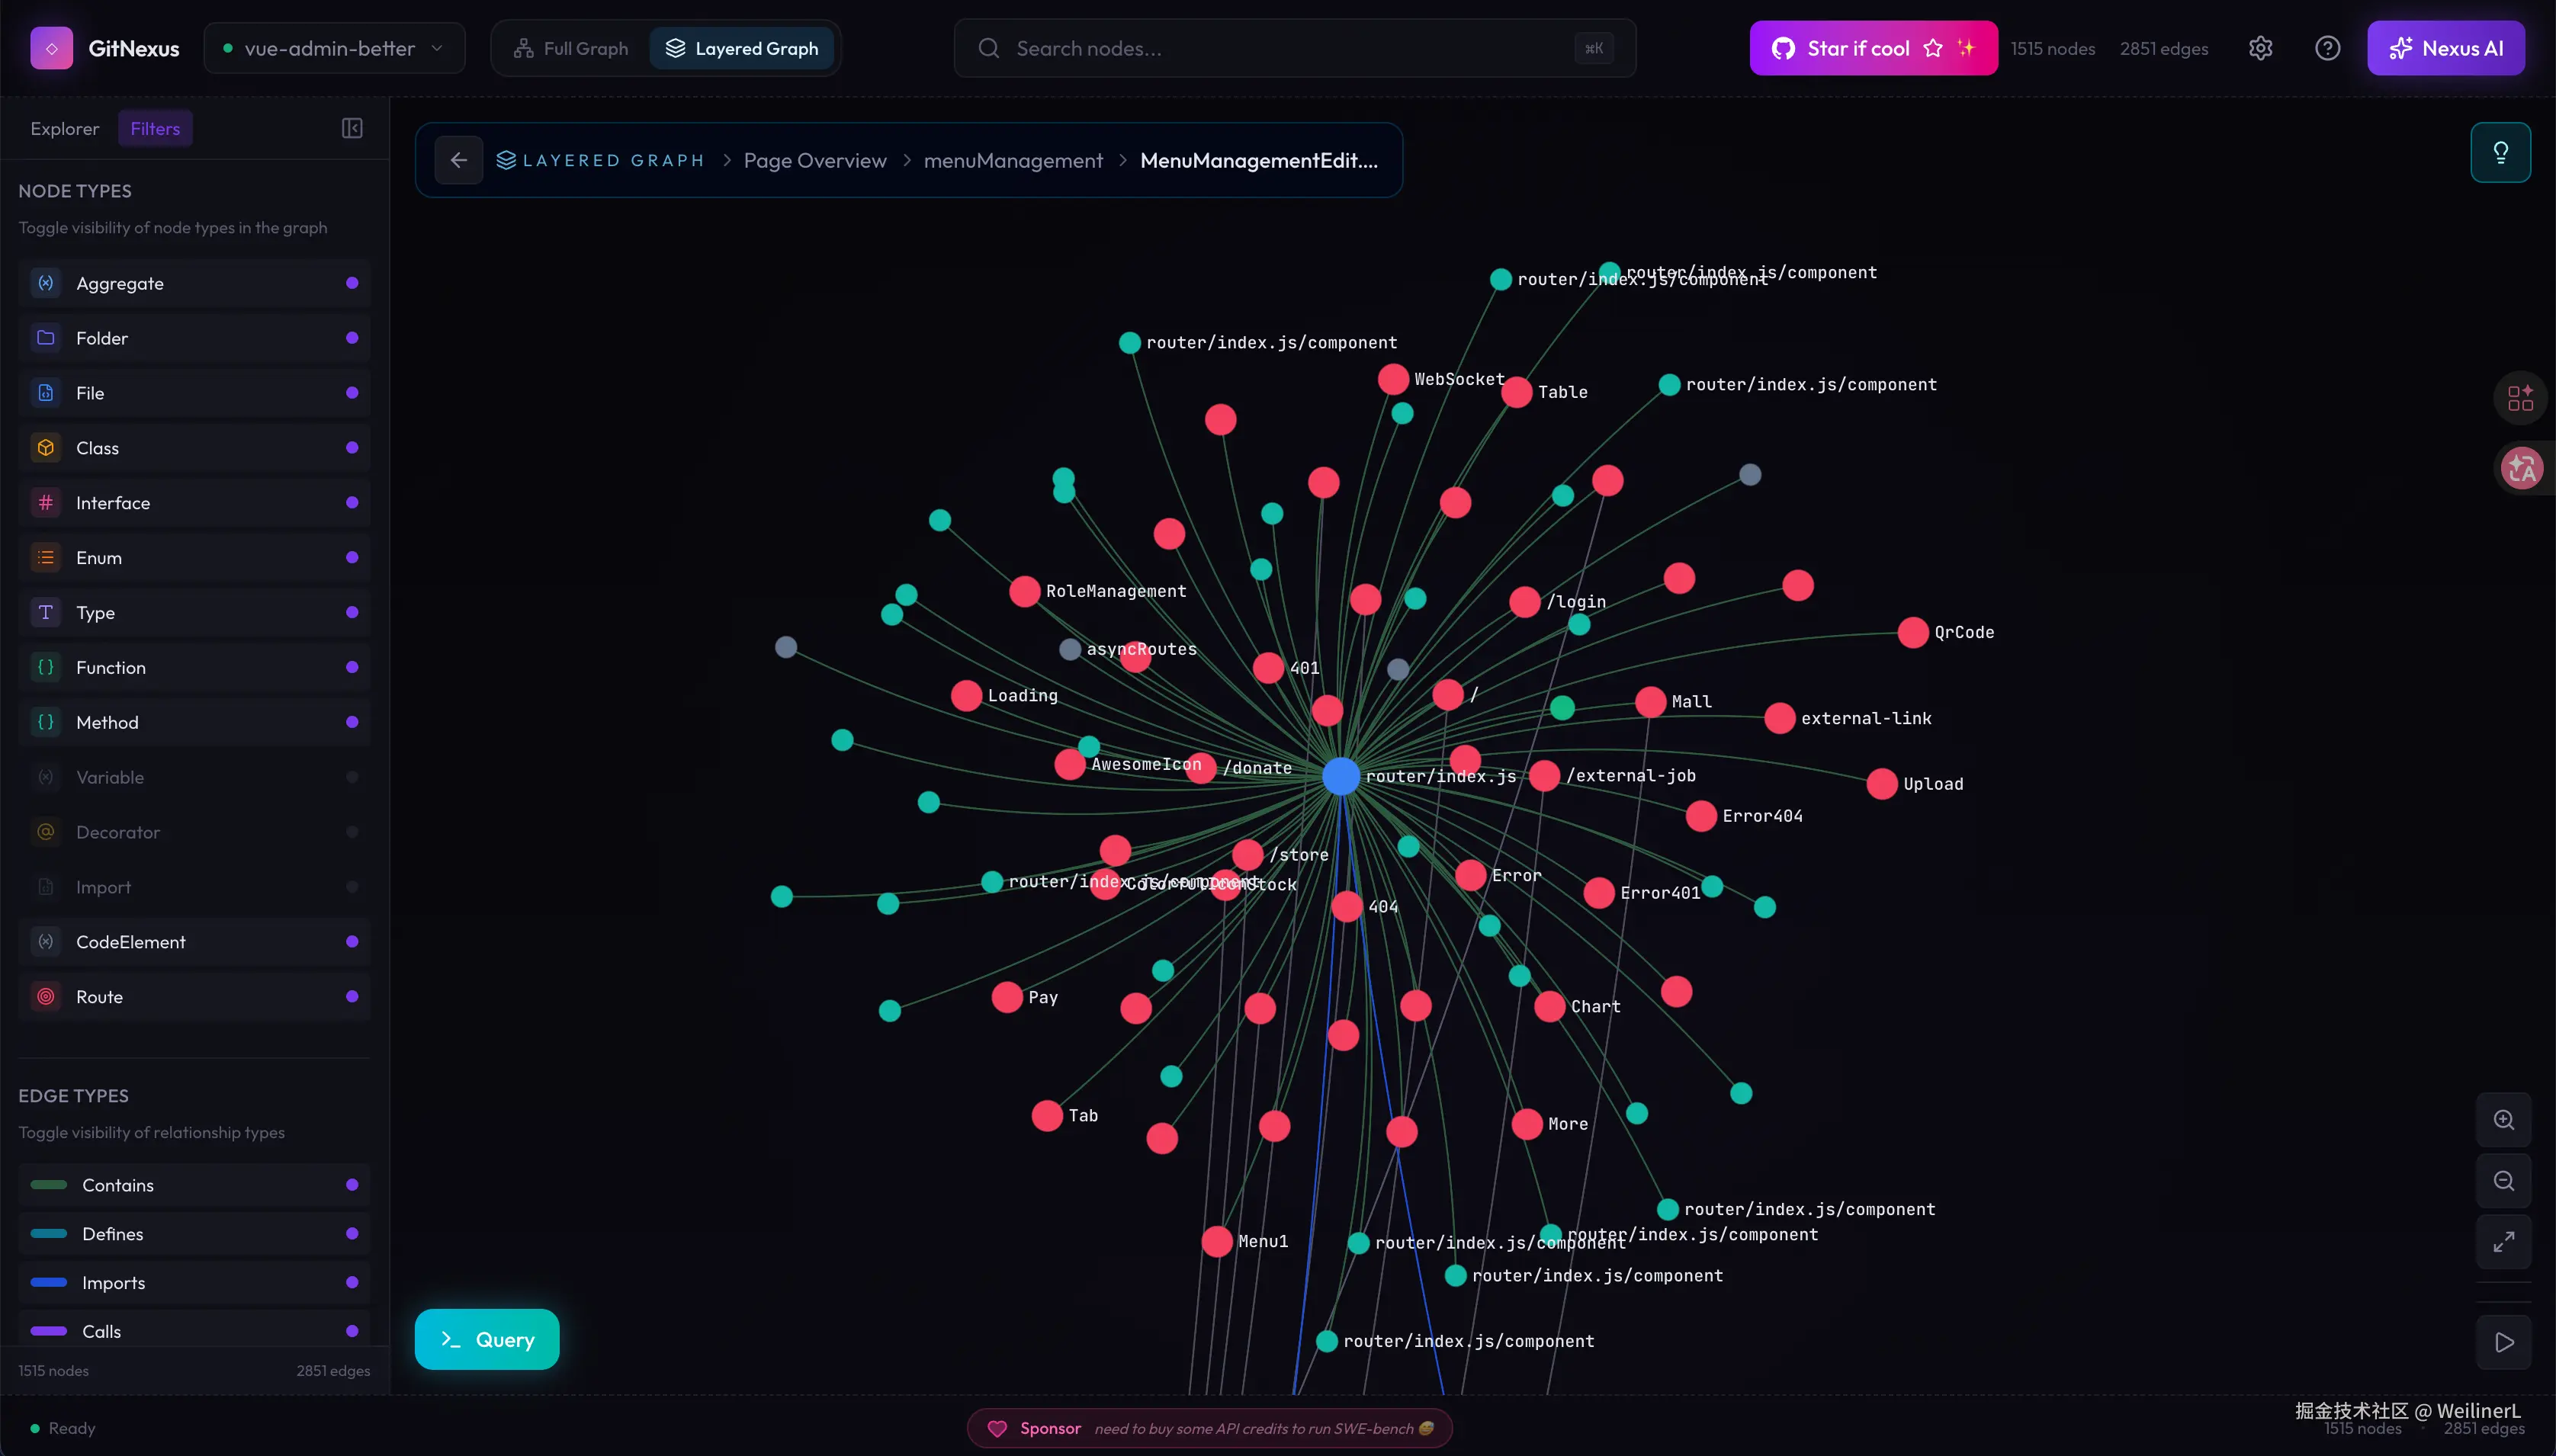This screenshot has height=1456, width=2556.
Task: Toggle Folder node visibility
Action: [x=352, y=338]
